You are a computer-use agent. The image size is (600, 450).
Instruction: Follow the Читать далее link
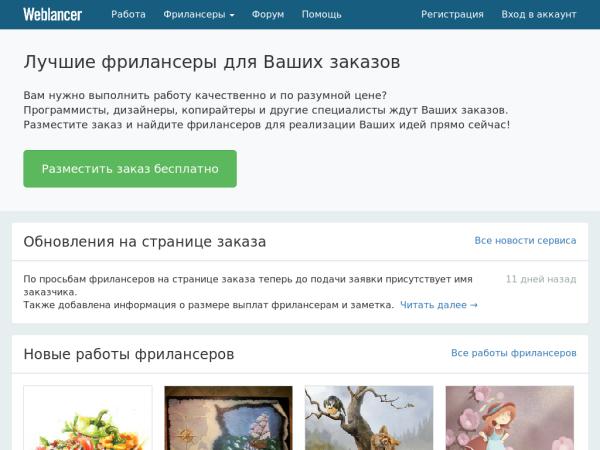(439, 305)
